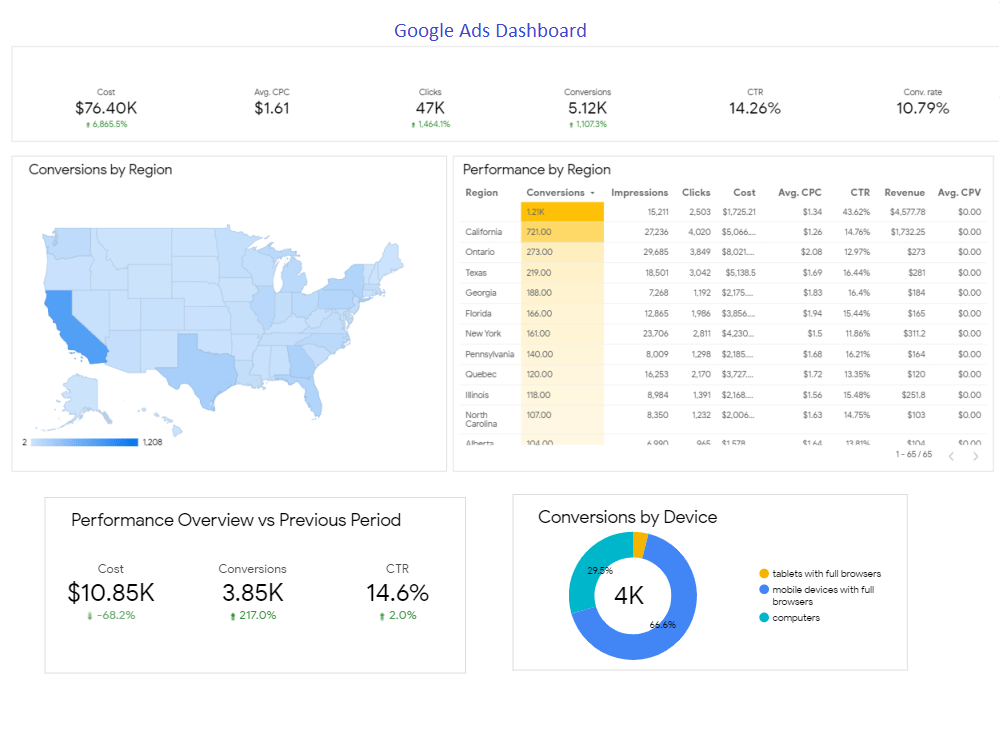
Task: Click the -68.2% cost change indicator
Action: [x=111, y=615]
